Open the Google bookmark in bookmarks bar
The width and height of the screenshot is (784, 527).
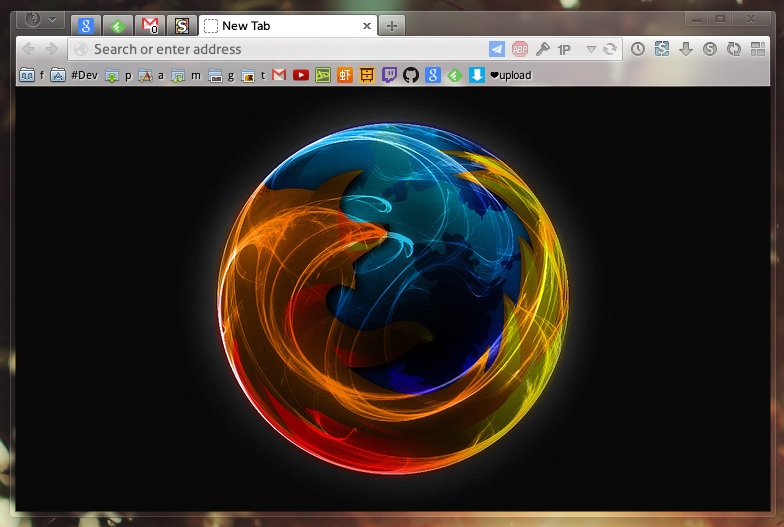433,76
